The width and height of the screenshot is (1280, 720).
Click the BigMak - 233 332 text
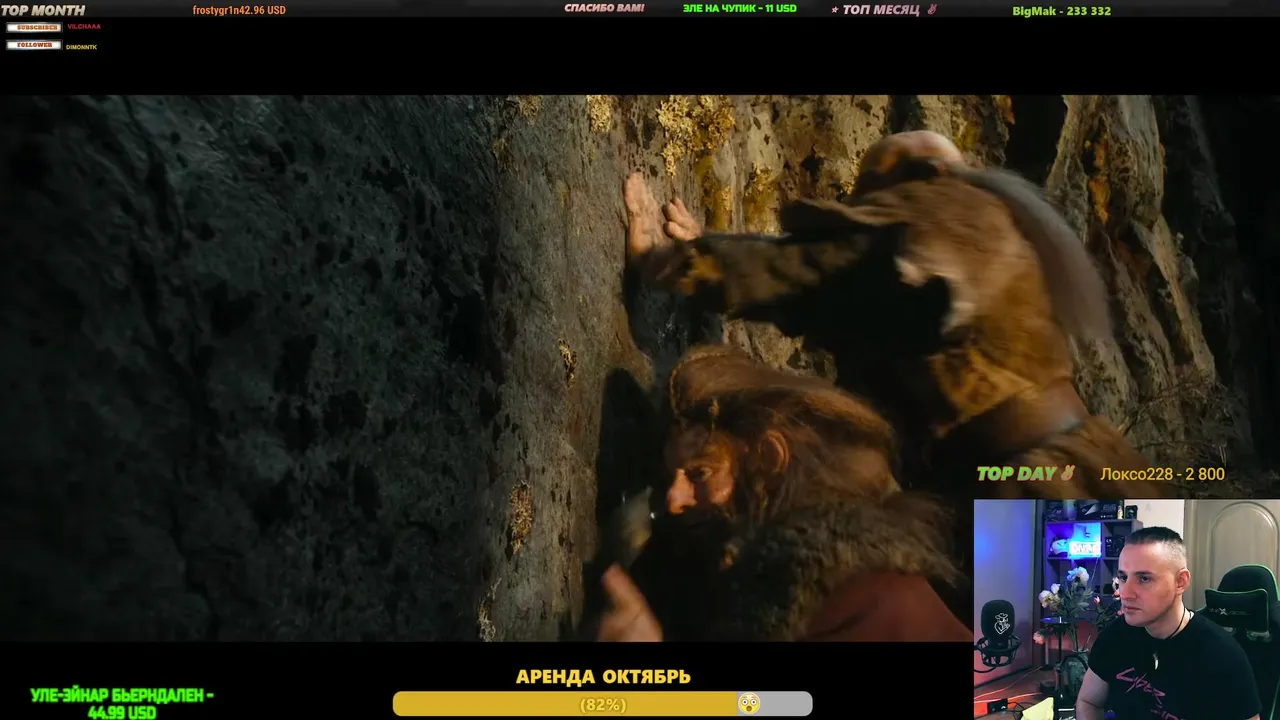click(1062, 11)
